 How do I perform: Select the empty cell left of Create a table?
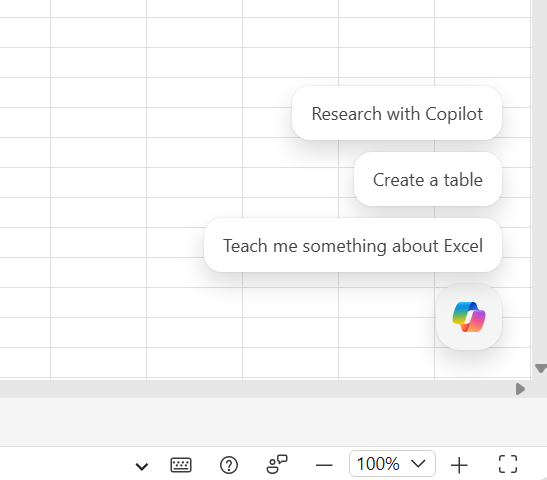tap(290, 182)
